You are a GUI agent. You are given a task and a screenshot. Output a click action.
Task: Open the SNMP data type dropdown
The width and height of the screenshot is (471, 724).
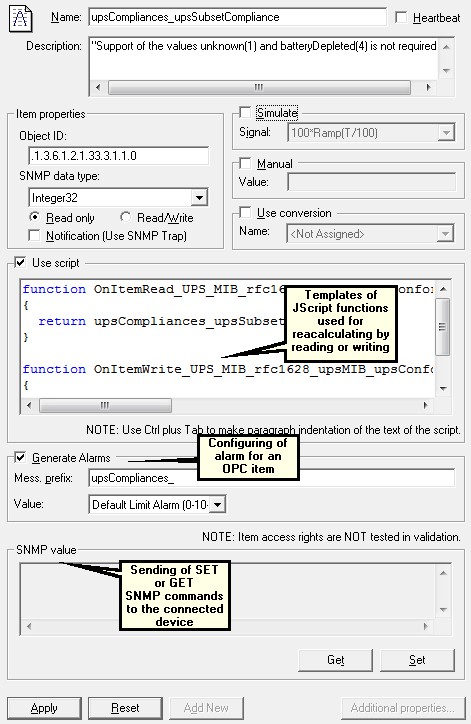pyautogui.click(x=199, y=198)
